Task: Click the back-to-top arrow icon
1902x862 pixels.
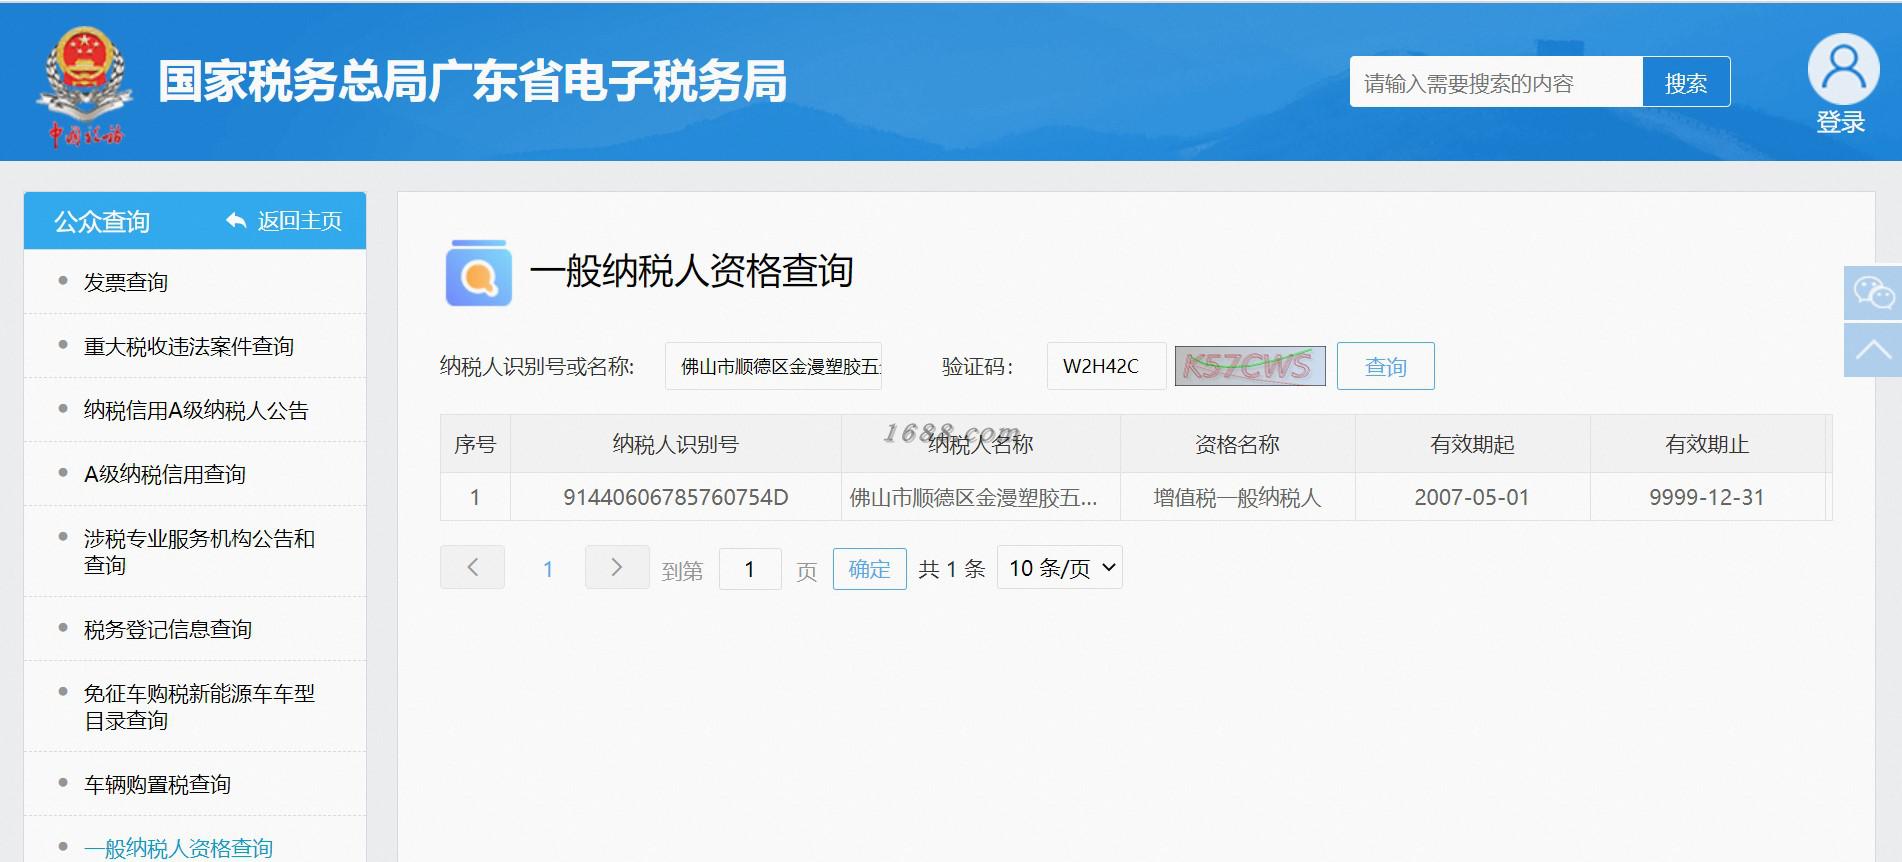Action: click(x=1873, y=350)
